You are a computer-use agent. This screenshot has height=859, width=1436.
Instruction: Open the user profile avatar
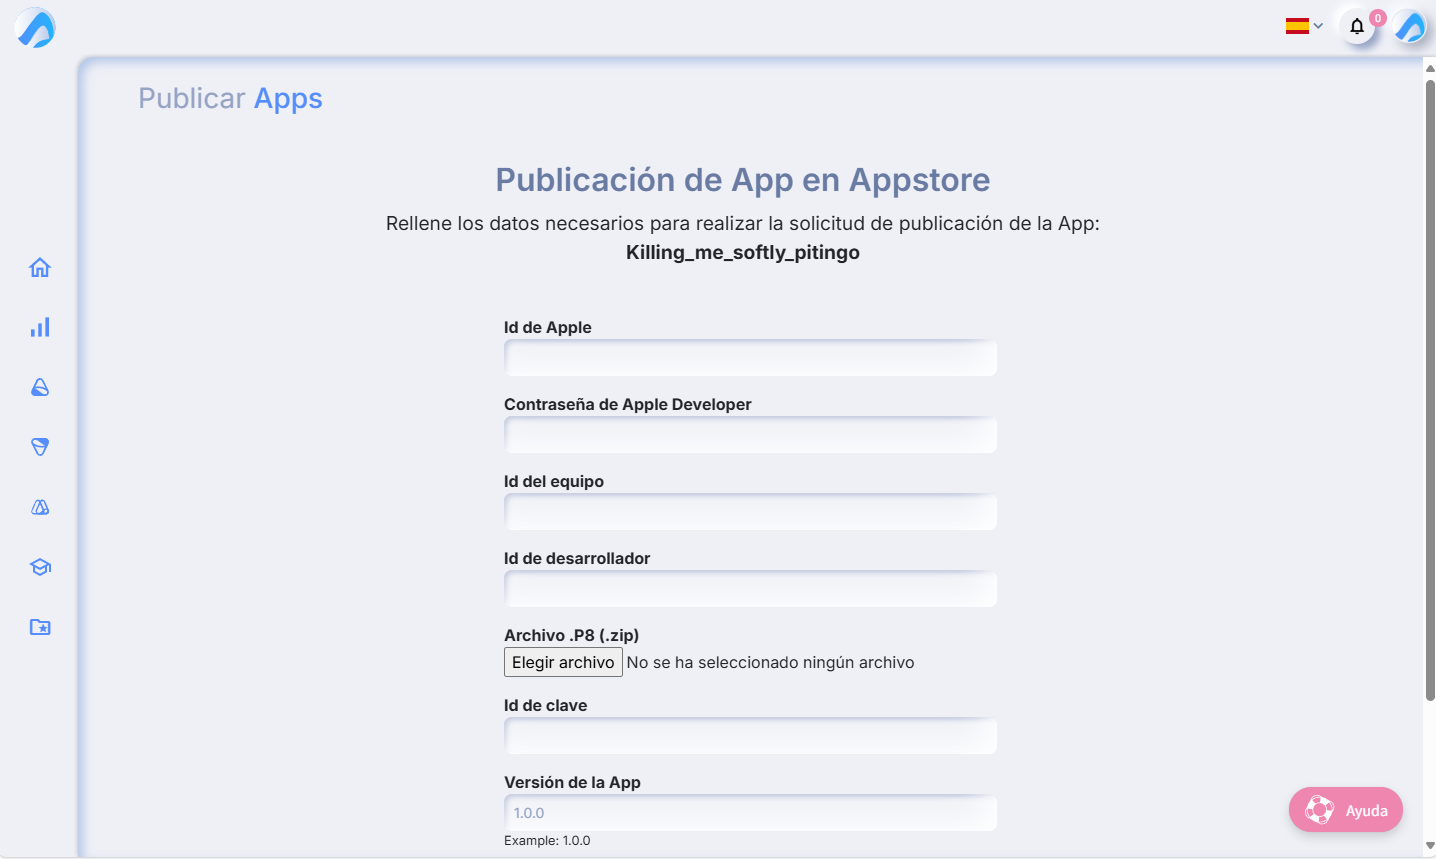pos(1410,26)
